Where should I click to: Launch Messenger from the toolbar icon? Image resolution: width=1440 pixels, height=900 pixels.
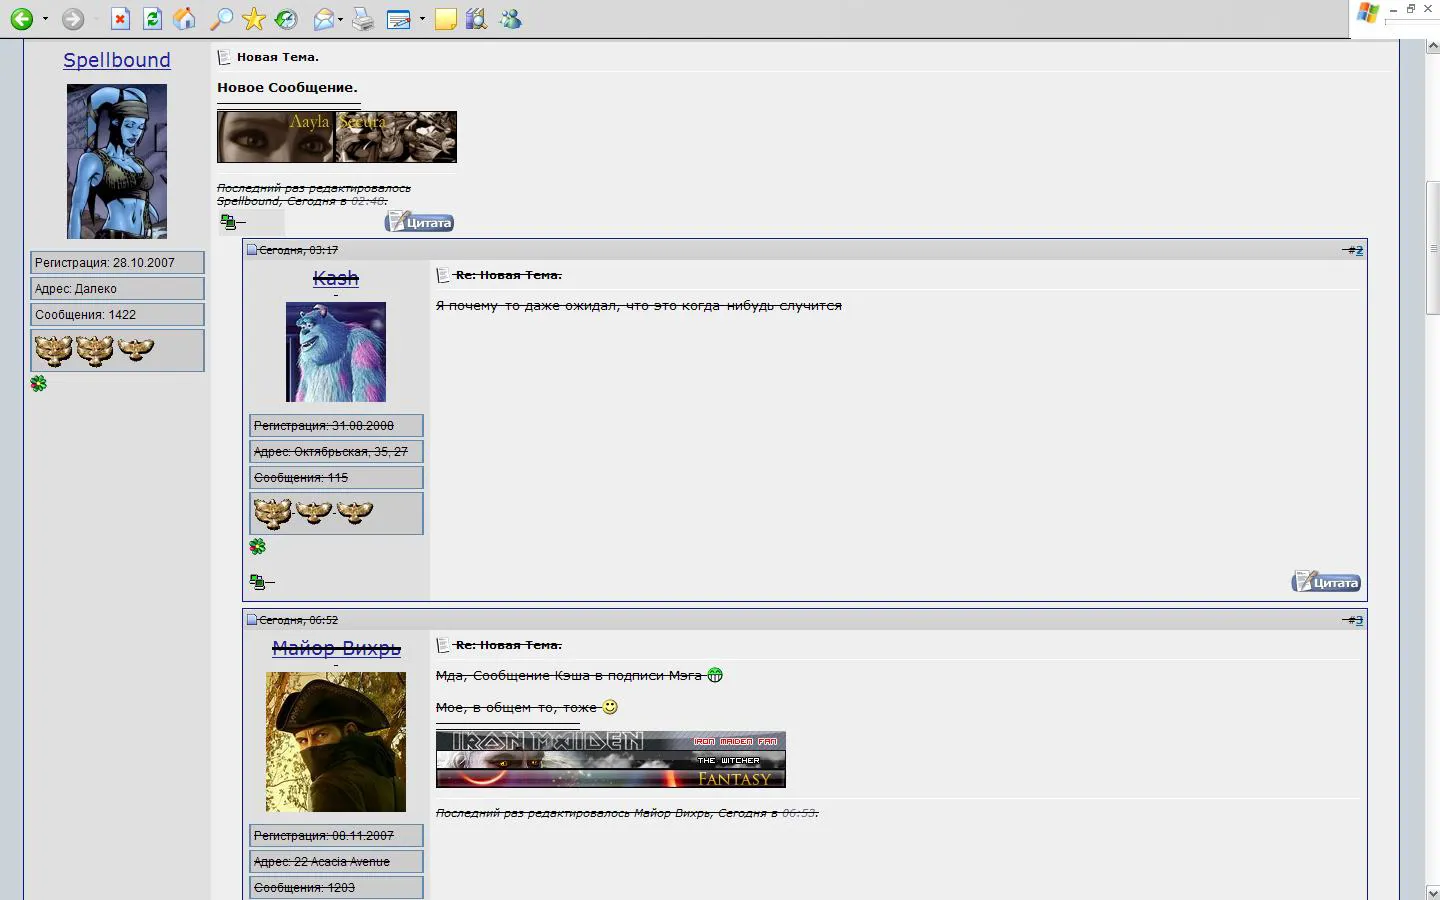click(510, 19)
